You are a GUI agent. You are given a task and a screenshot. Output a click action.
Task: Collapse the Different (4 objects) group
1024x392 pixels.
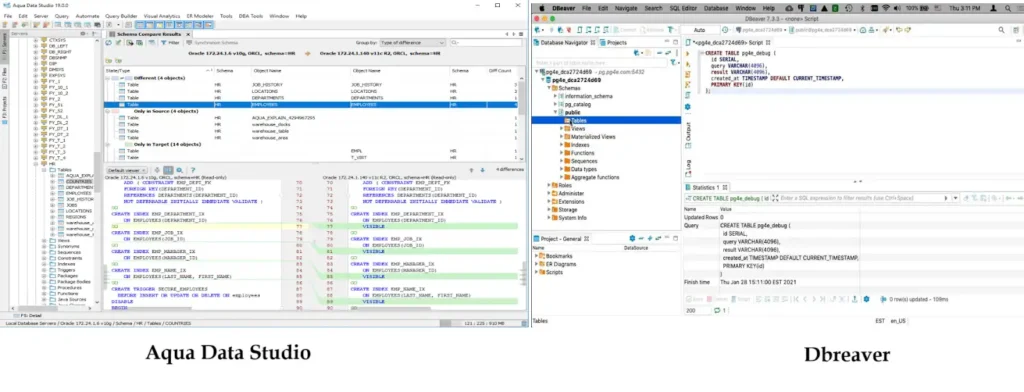pos(108,78)
